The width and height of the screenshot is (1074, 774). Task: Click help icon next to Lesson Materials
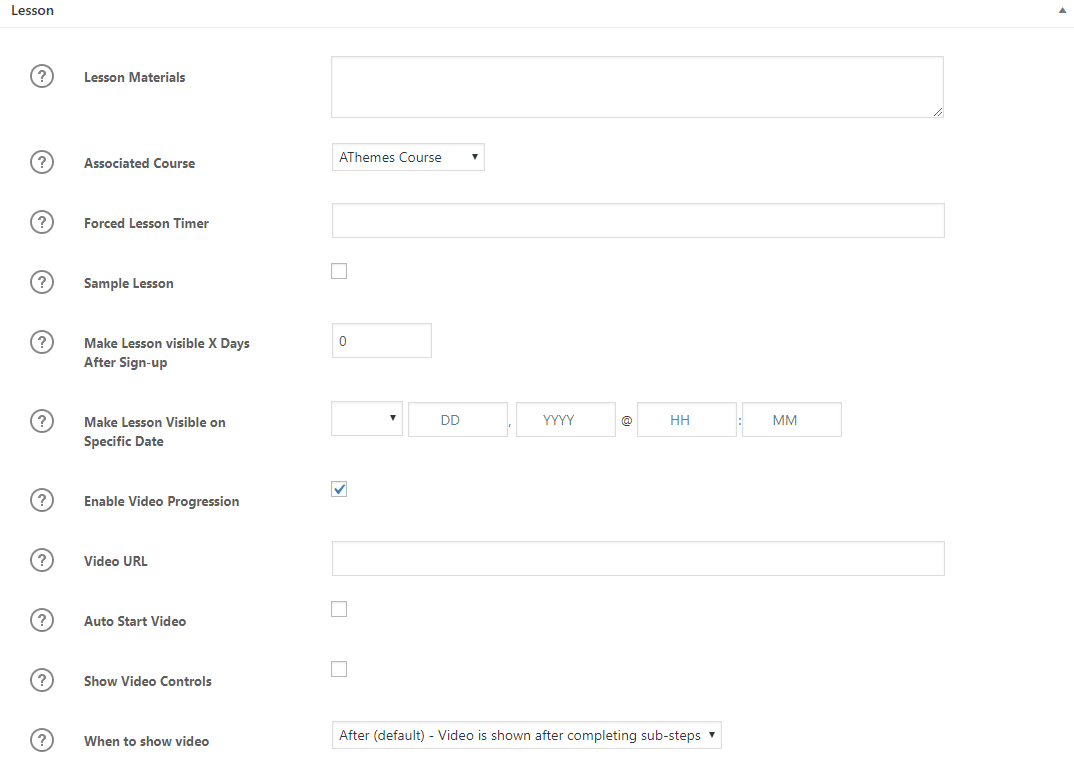click(41, 77)
